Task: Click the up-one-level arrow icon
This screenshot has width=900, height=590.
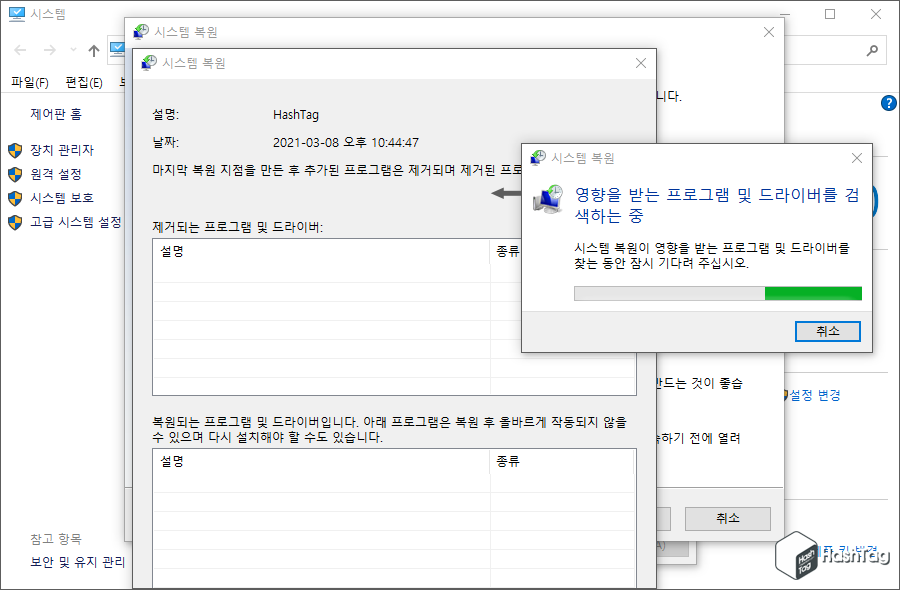Action: (x=92, y=50)
